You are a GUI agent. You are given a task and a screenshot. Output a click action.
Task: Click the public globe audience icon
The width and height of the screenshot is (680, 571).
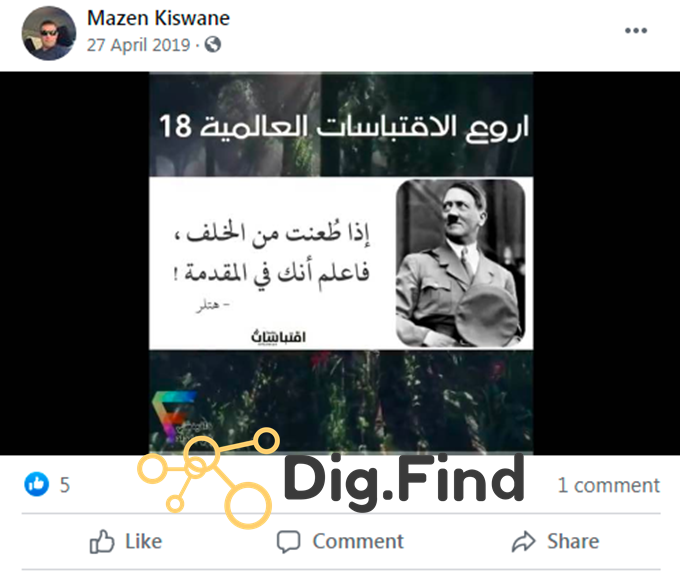point(212,44)
